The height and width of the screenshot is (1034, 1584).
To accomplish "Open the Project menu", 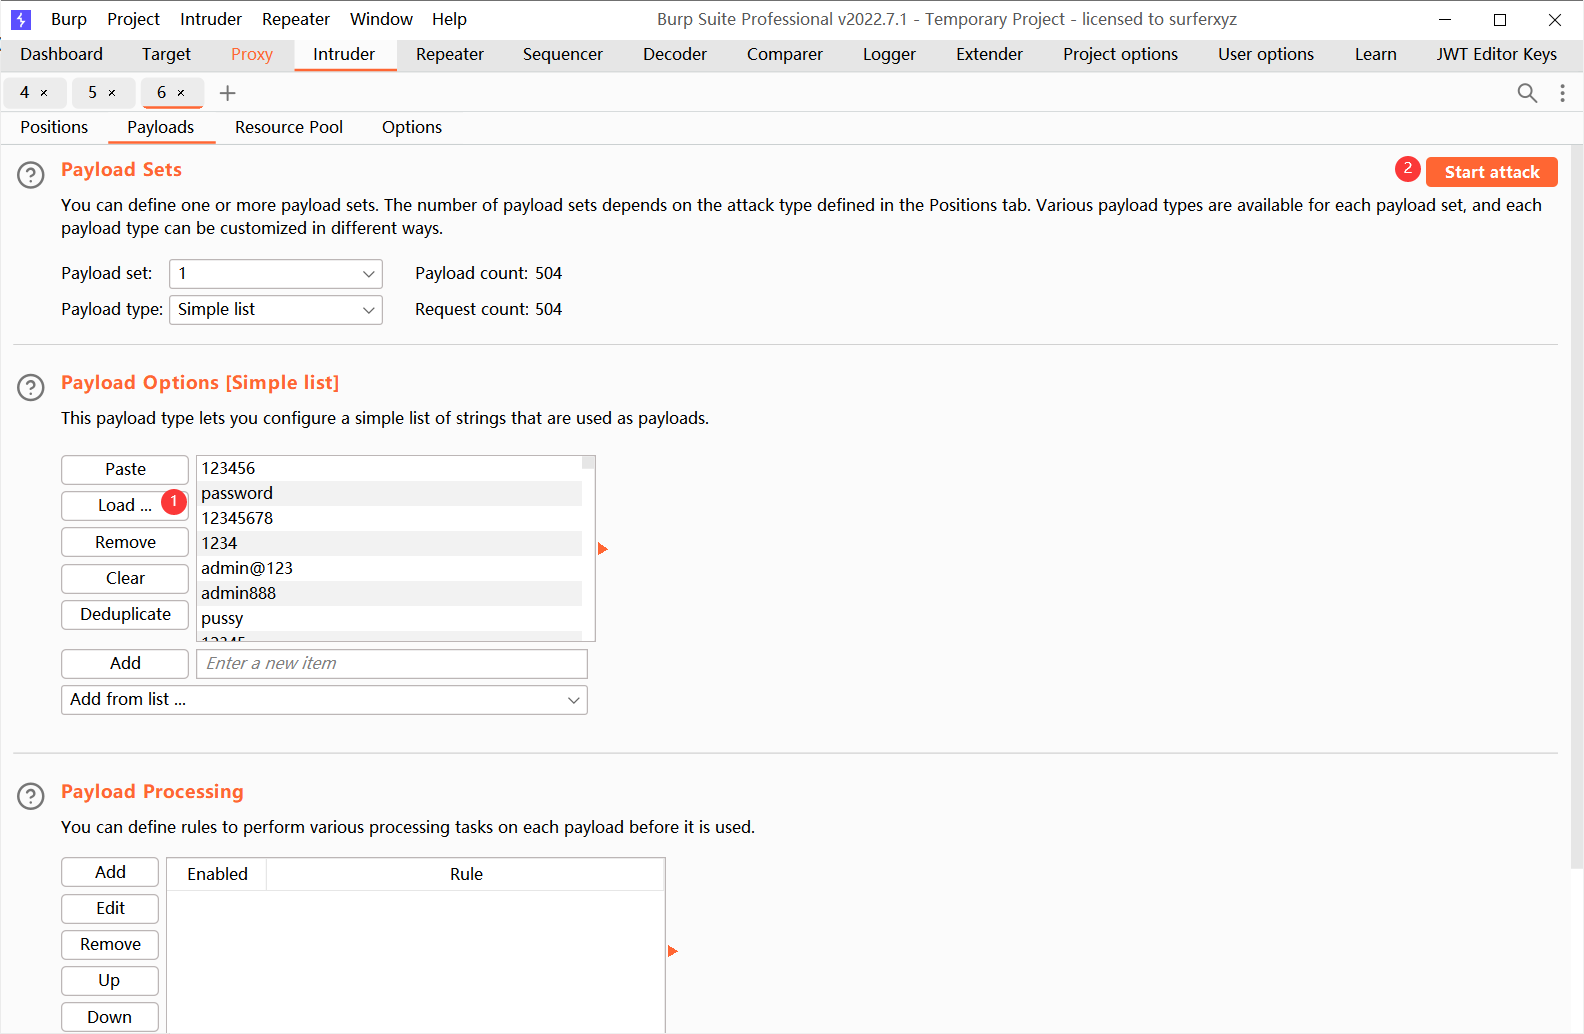I will tap(134, 19).
